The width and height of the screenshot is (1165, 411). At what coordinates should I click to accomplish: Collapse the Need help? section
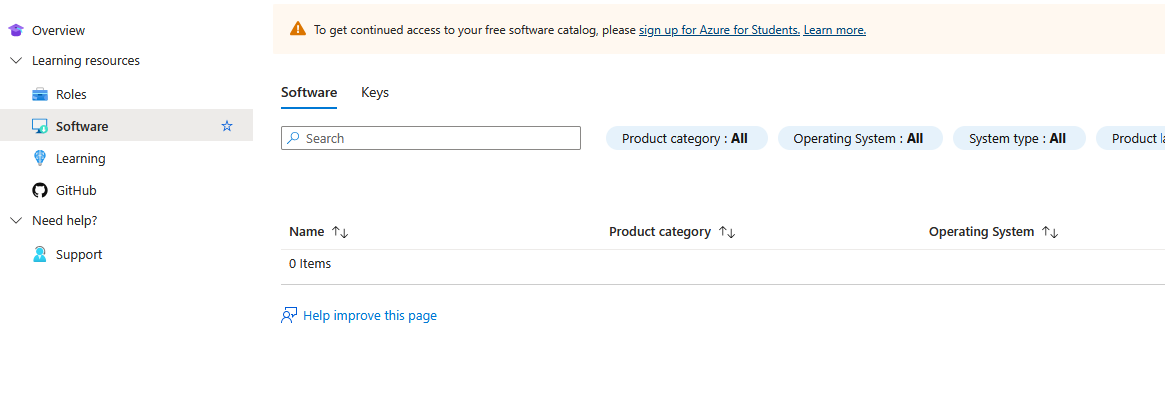tap(16, 220)
